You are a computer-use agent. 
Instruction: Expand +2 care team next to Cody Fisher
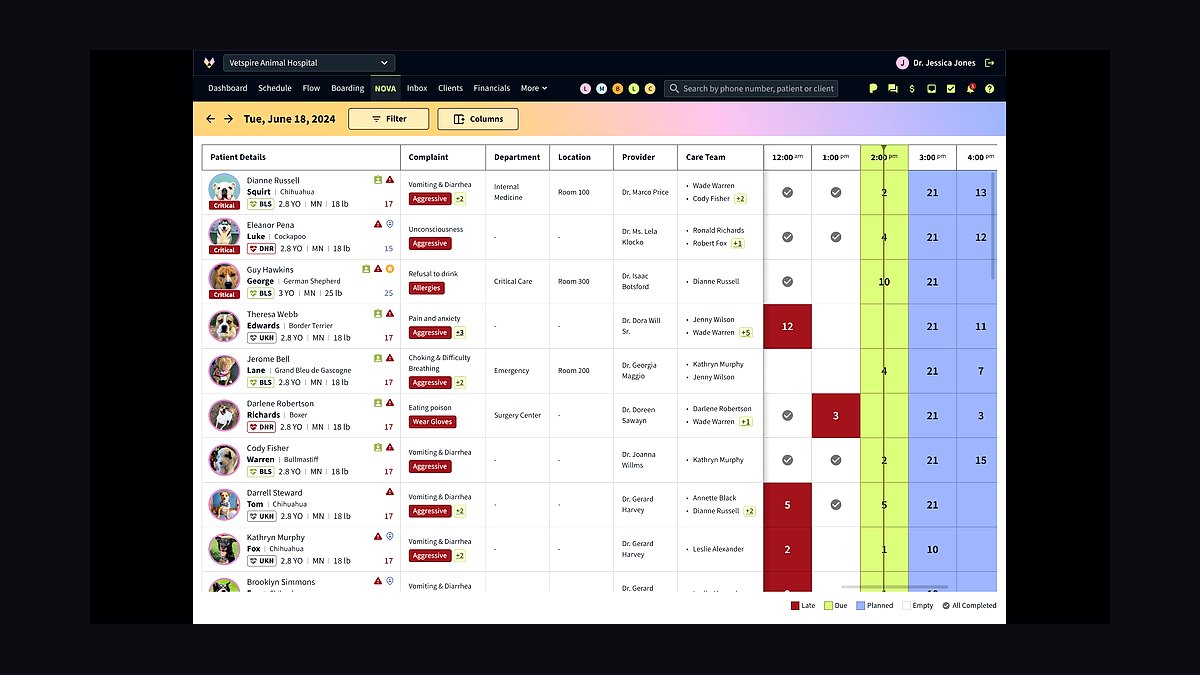(740, 199)
